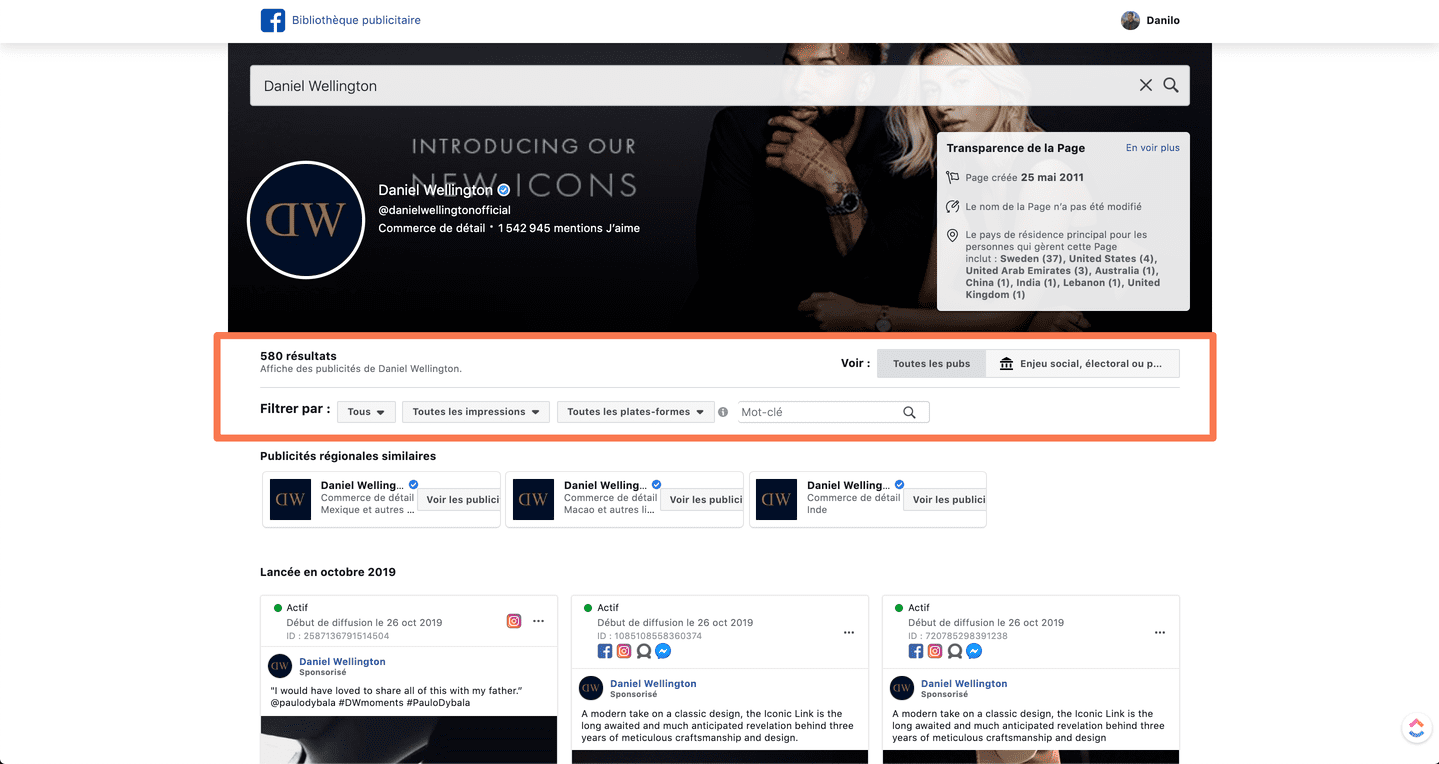The width and height of the screenshot is (1439, 764).
Task: Click the Publicités régionales similaires heading
Action: (348, 456)
